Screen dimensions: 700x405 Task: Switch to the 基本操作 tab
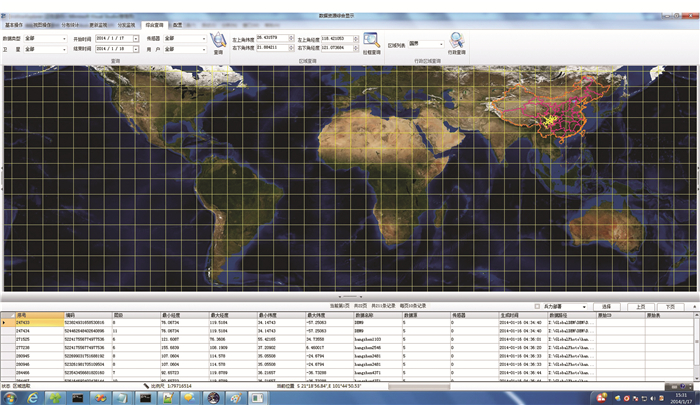point(15,24)
